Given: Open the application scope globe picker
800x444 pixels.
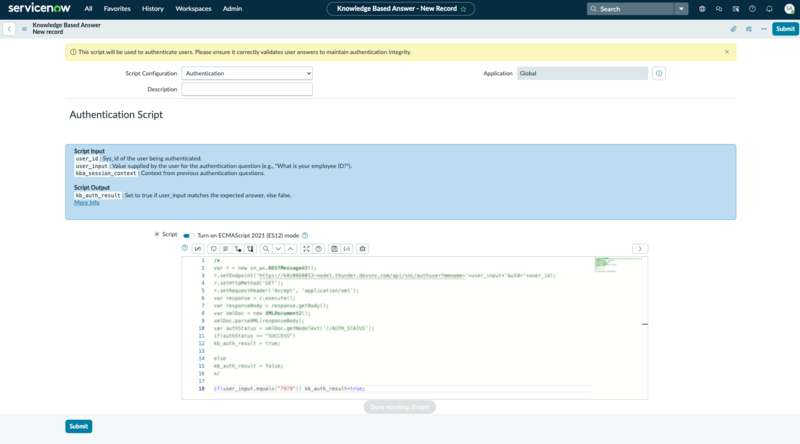Looking at the screenshot, I should tap(702, 9).
